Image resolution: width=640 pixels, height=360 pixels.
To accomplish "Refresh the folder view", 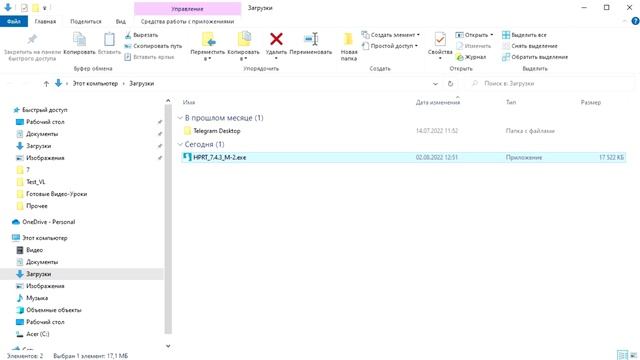I will (x=450, y=84).
